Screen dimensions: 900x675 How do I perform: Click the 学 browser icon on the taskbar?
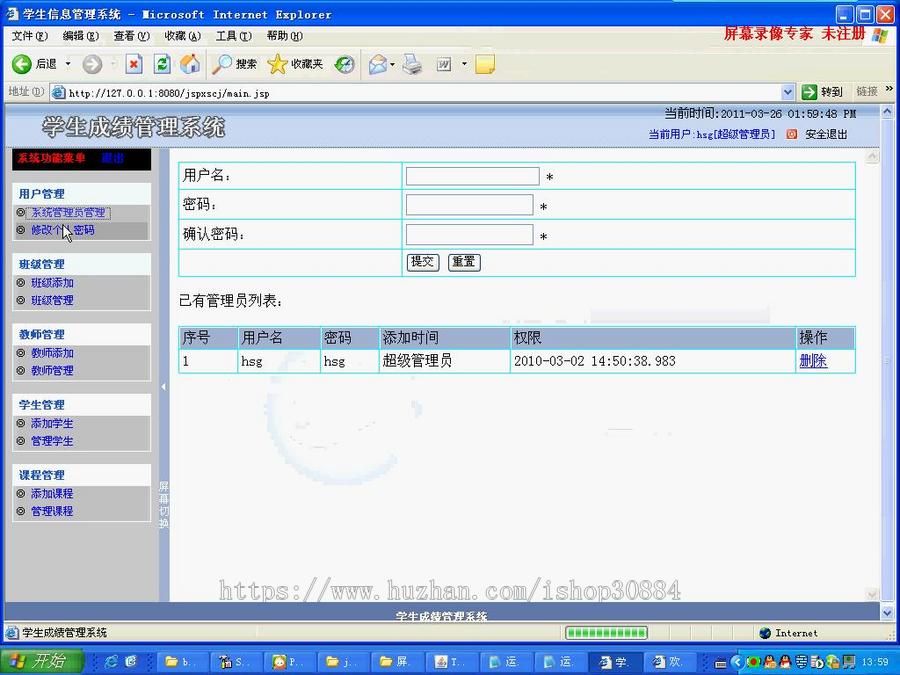(614, 662)
